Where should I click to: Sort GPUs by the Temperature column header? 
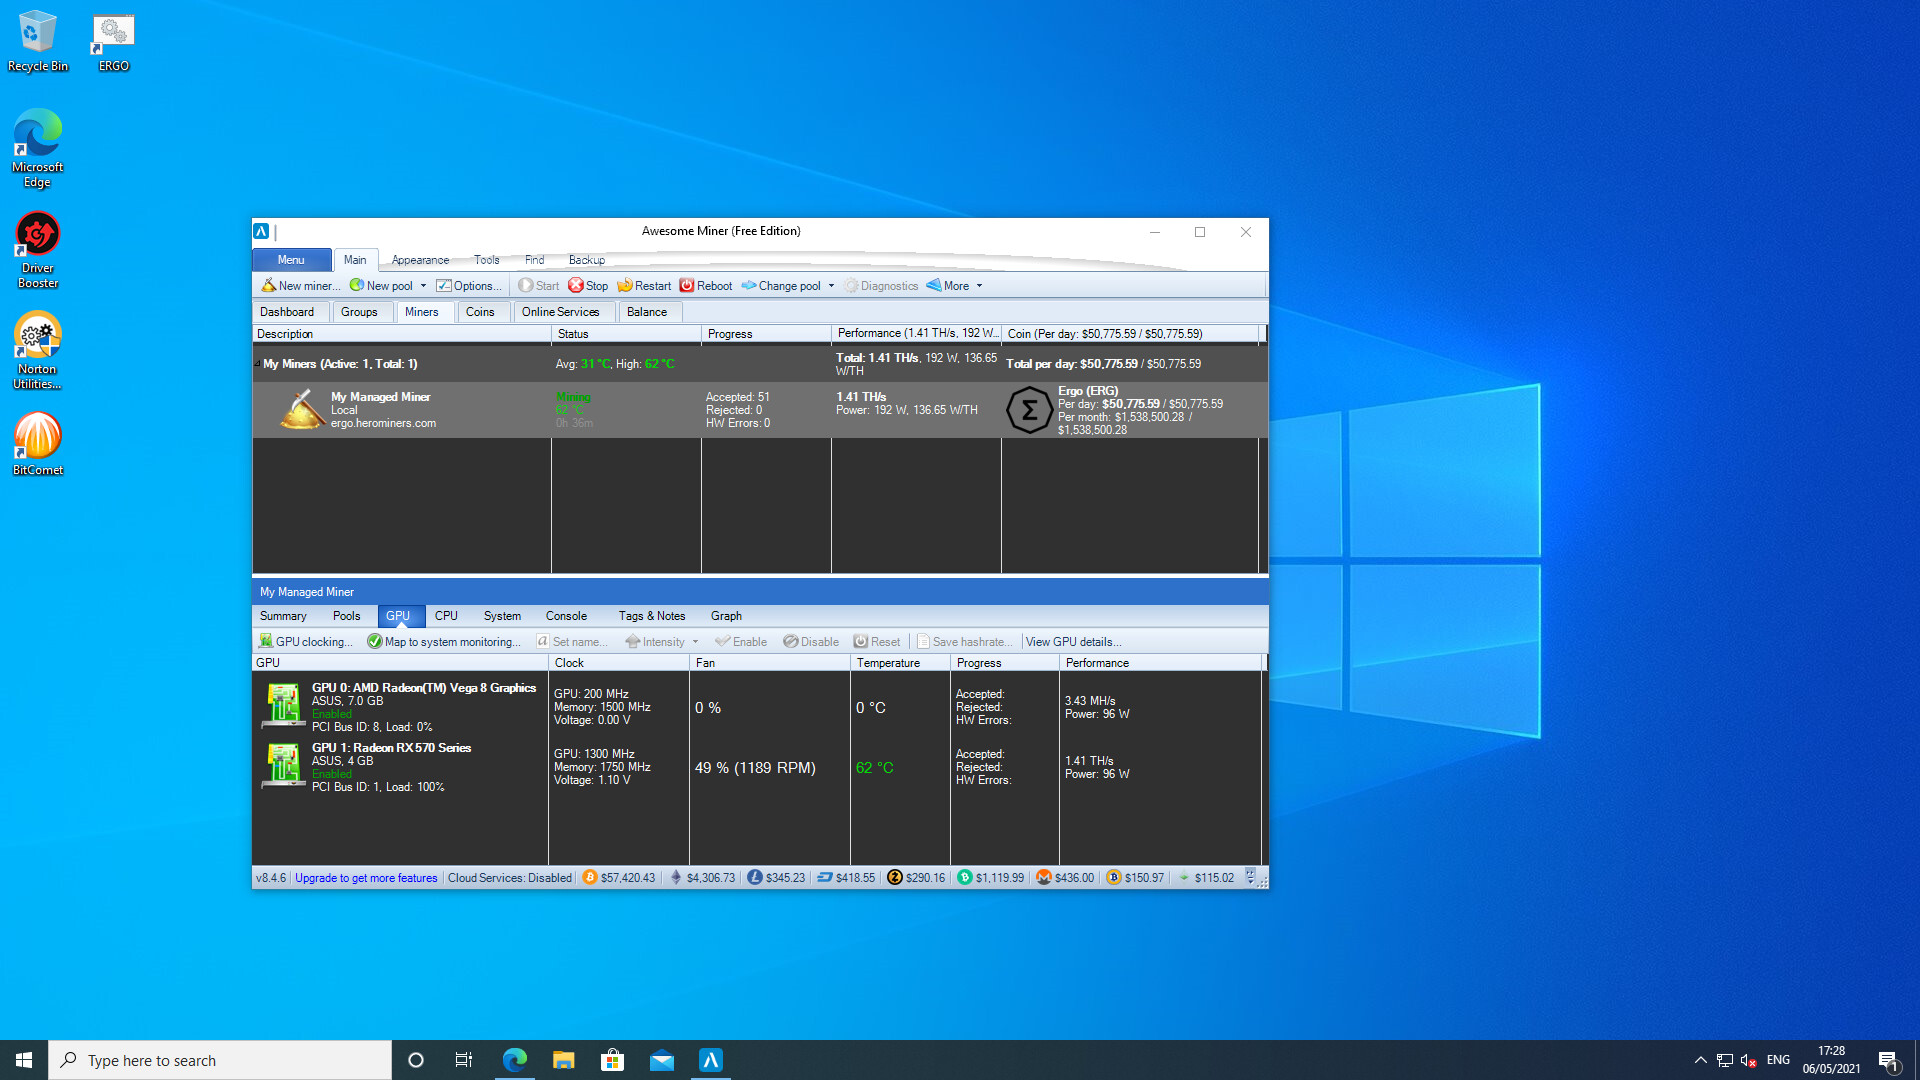900,663
